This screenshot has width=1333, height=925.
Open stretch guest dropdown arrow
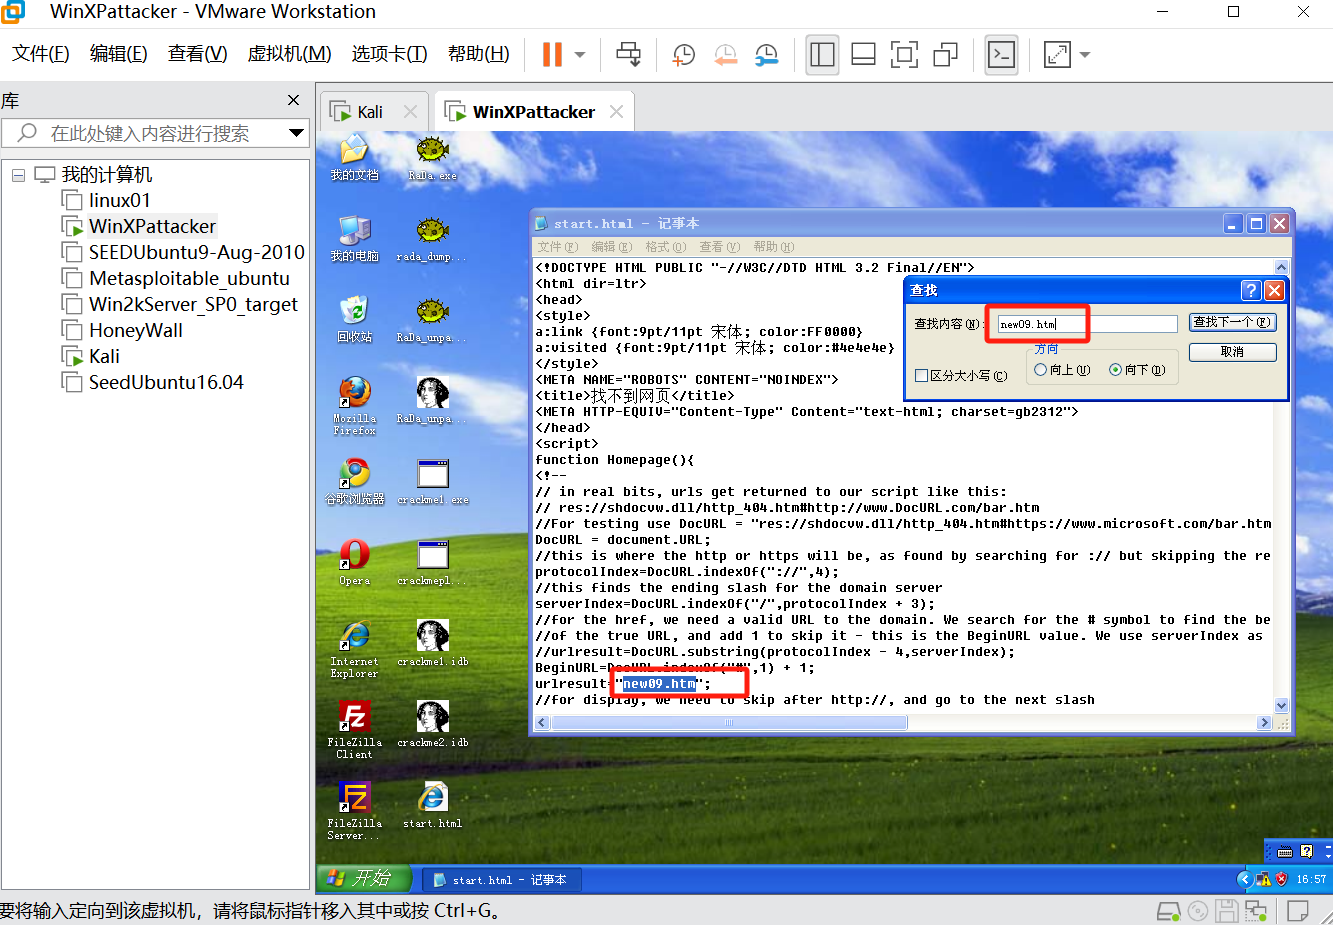pos(1085,55)
